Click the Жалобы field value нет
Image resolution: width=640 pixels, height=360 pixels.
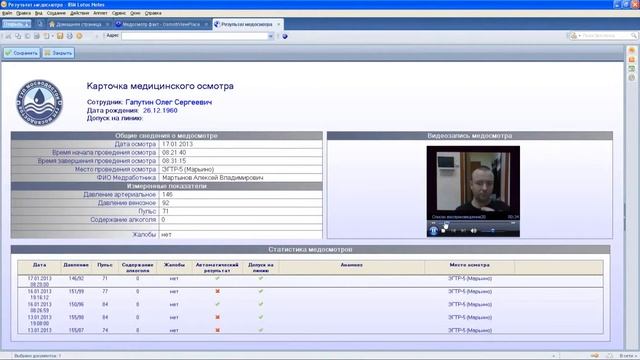click(166, 235)
